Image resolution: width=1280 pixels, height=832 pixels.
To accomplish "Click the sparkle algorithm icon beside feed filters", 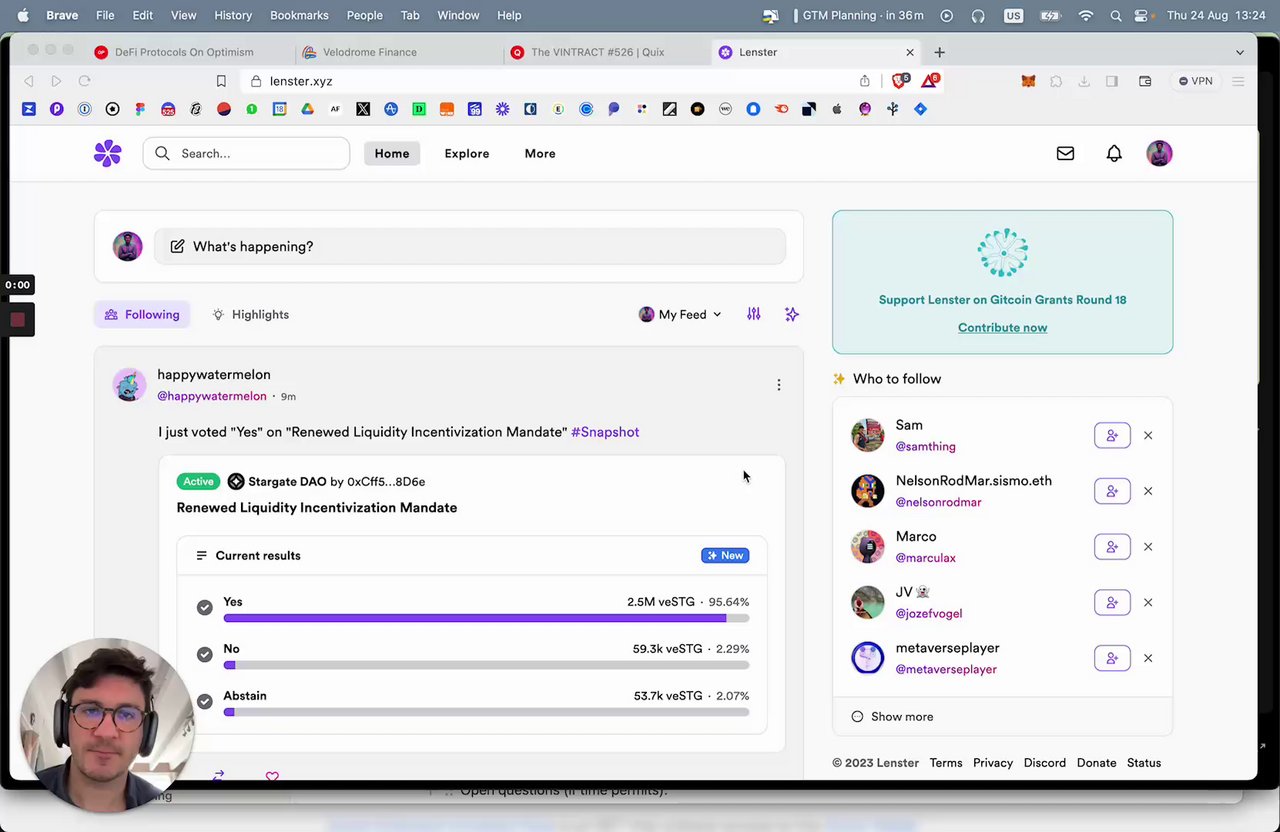I will pyautogui.click(x=792, y=314).
